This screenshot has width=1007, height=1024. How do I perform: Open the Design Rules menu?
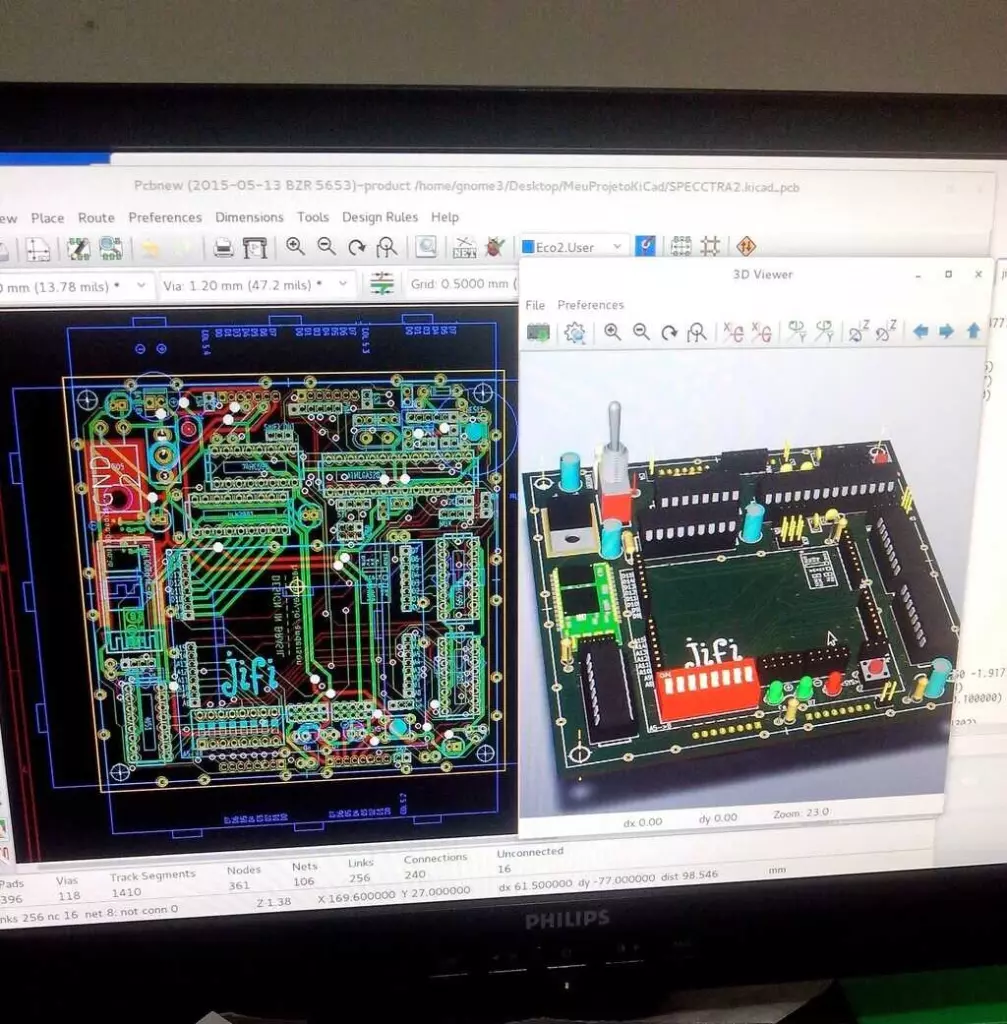coord(380,217)
